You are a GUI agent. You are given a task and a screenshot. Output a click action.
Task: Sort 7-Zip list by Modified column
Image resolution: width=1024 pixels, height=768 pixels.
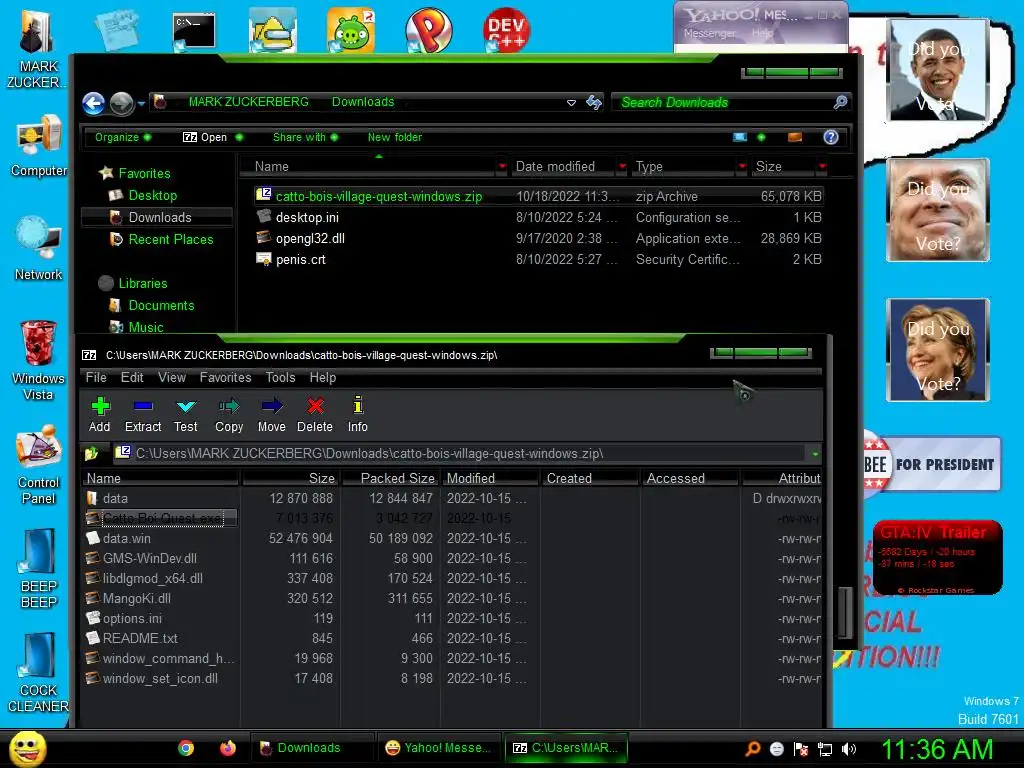[490, 478]
